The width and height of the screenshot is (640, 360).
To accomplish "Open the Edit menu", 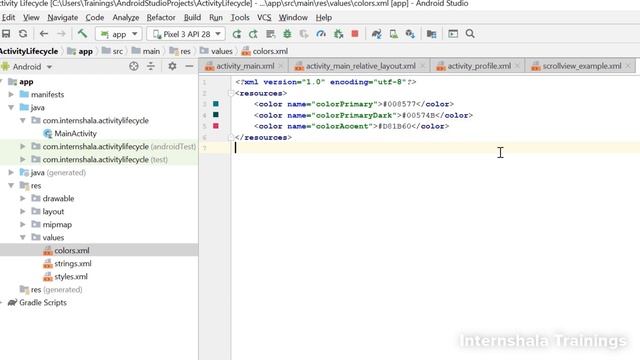I will click(8, 18).
